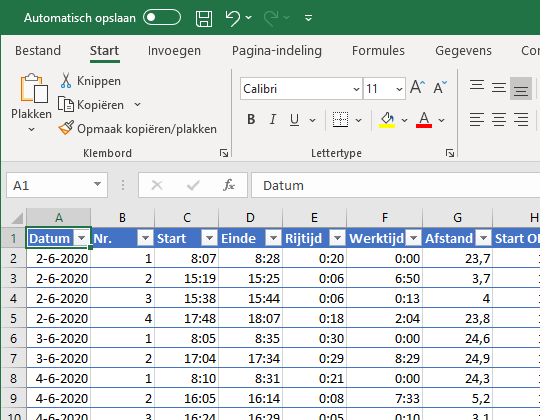This screenshot has width=540, height=420.
Task: Open the Lettertype dialog launcher
Action: pyautogui.click(x=450, y=153)
